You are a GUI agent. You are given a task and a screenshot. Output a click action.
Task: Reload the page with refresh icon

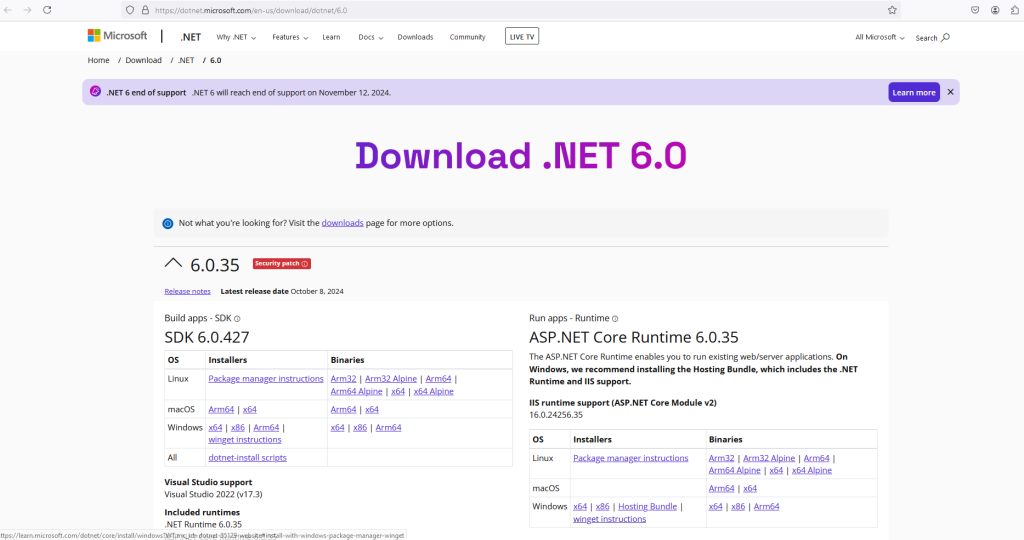tap(47, 10)
